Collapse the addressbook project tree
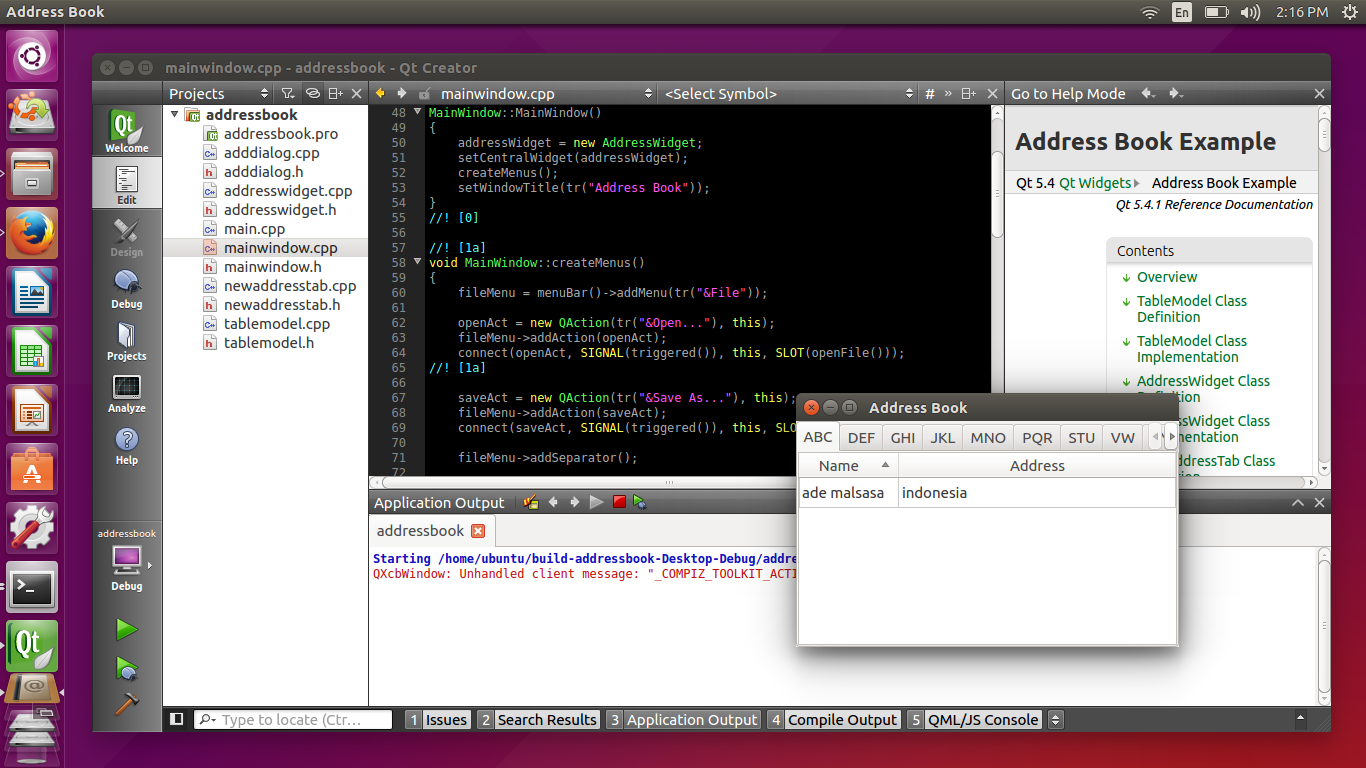Image resolution: width=1366 pixels, height=768 pixels. (x=174, y=114)
